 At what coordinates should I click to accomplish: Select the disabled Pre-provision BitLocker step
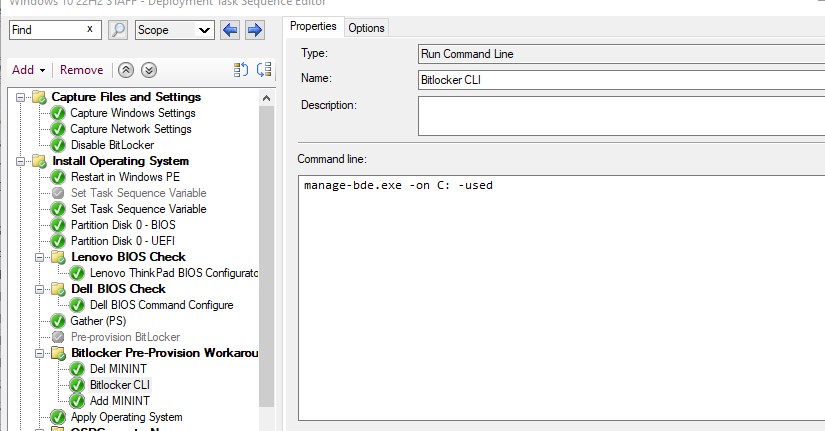click(x=125, y=337)
